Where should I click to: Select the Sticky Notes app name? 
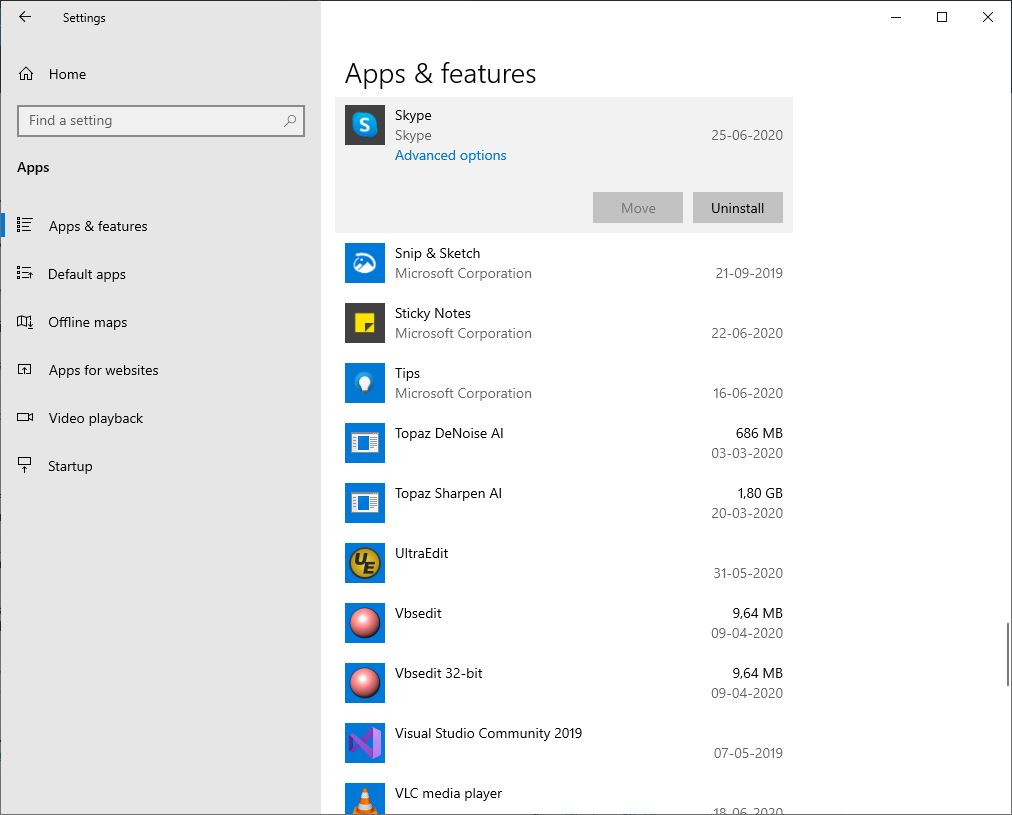pos(433,313)
